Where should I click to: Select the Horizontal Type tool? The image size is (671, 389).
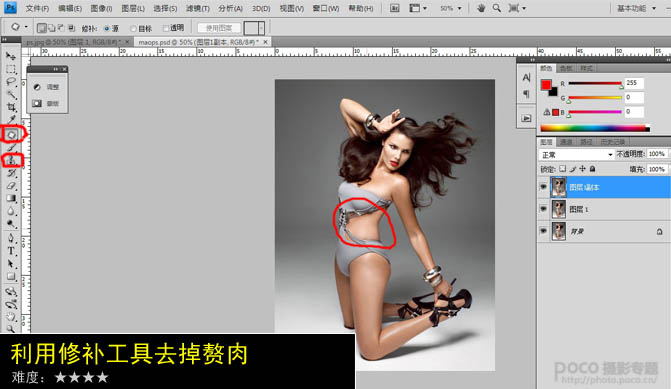click(x=11, y=251)
